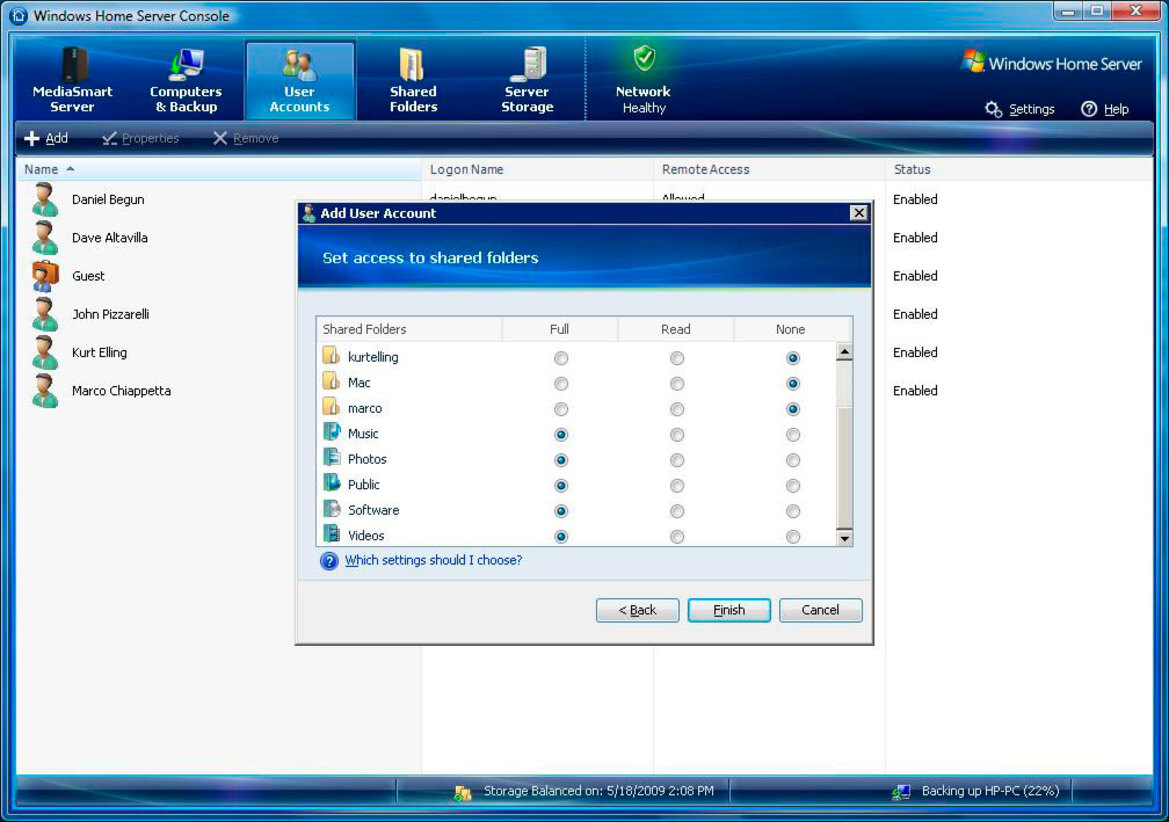Click the Software shared folder icon
The image size is (1169, 822).
coord(332,509)
